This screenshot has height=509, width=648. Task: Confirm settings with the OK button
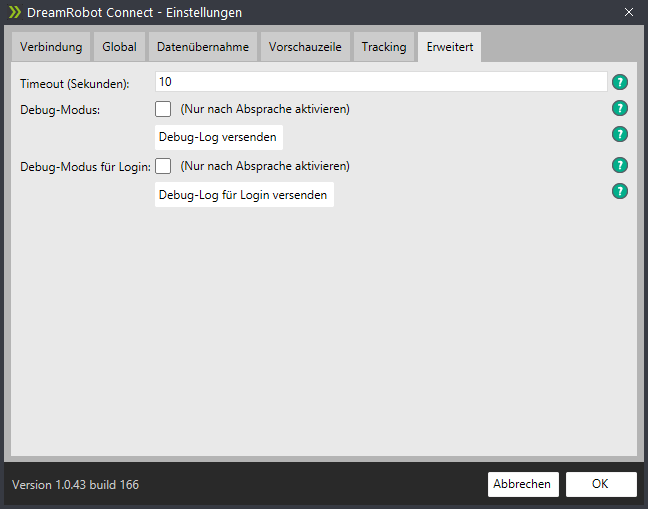[601, 484]
